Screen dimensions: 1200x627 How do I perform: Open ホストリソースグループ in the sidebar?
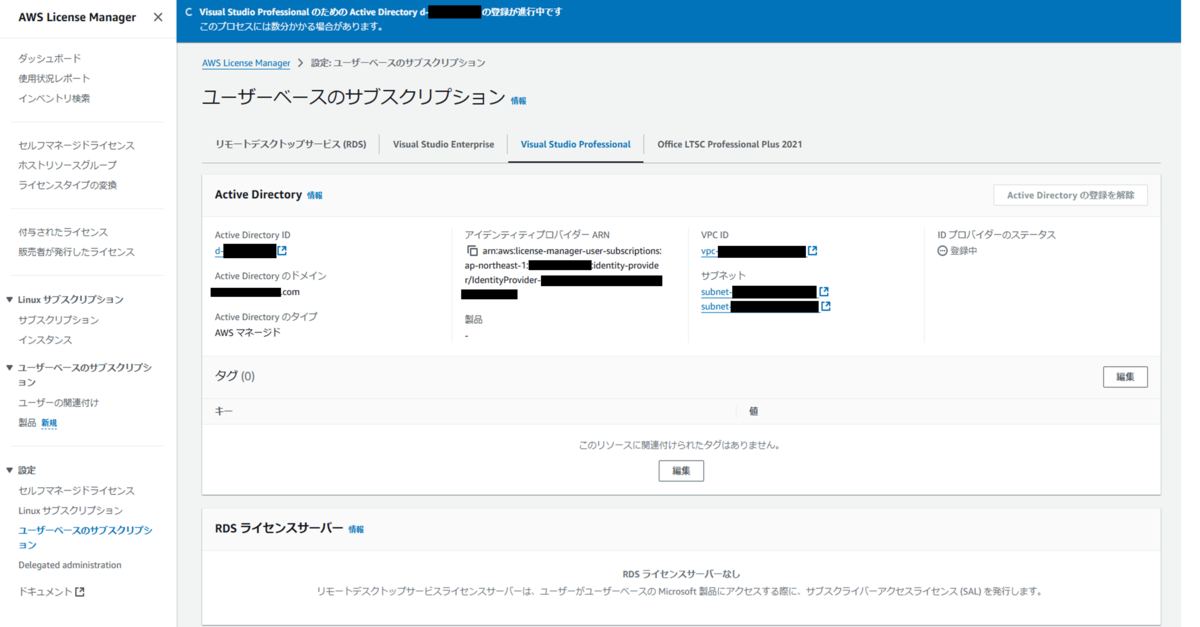click(x=67, y=165)
